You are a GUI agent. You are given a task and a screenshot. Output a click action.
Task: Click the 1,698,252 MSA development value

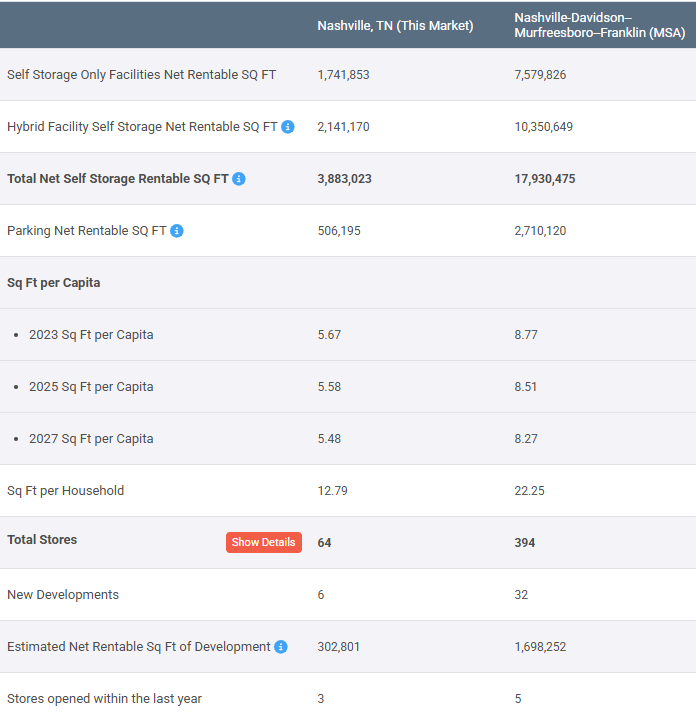pos(540,647)
